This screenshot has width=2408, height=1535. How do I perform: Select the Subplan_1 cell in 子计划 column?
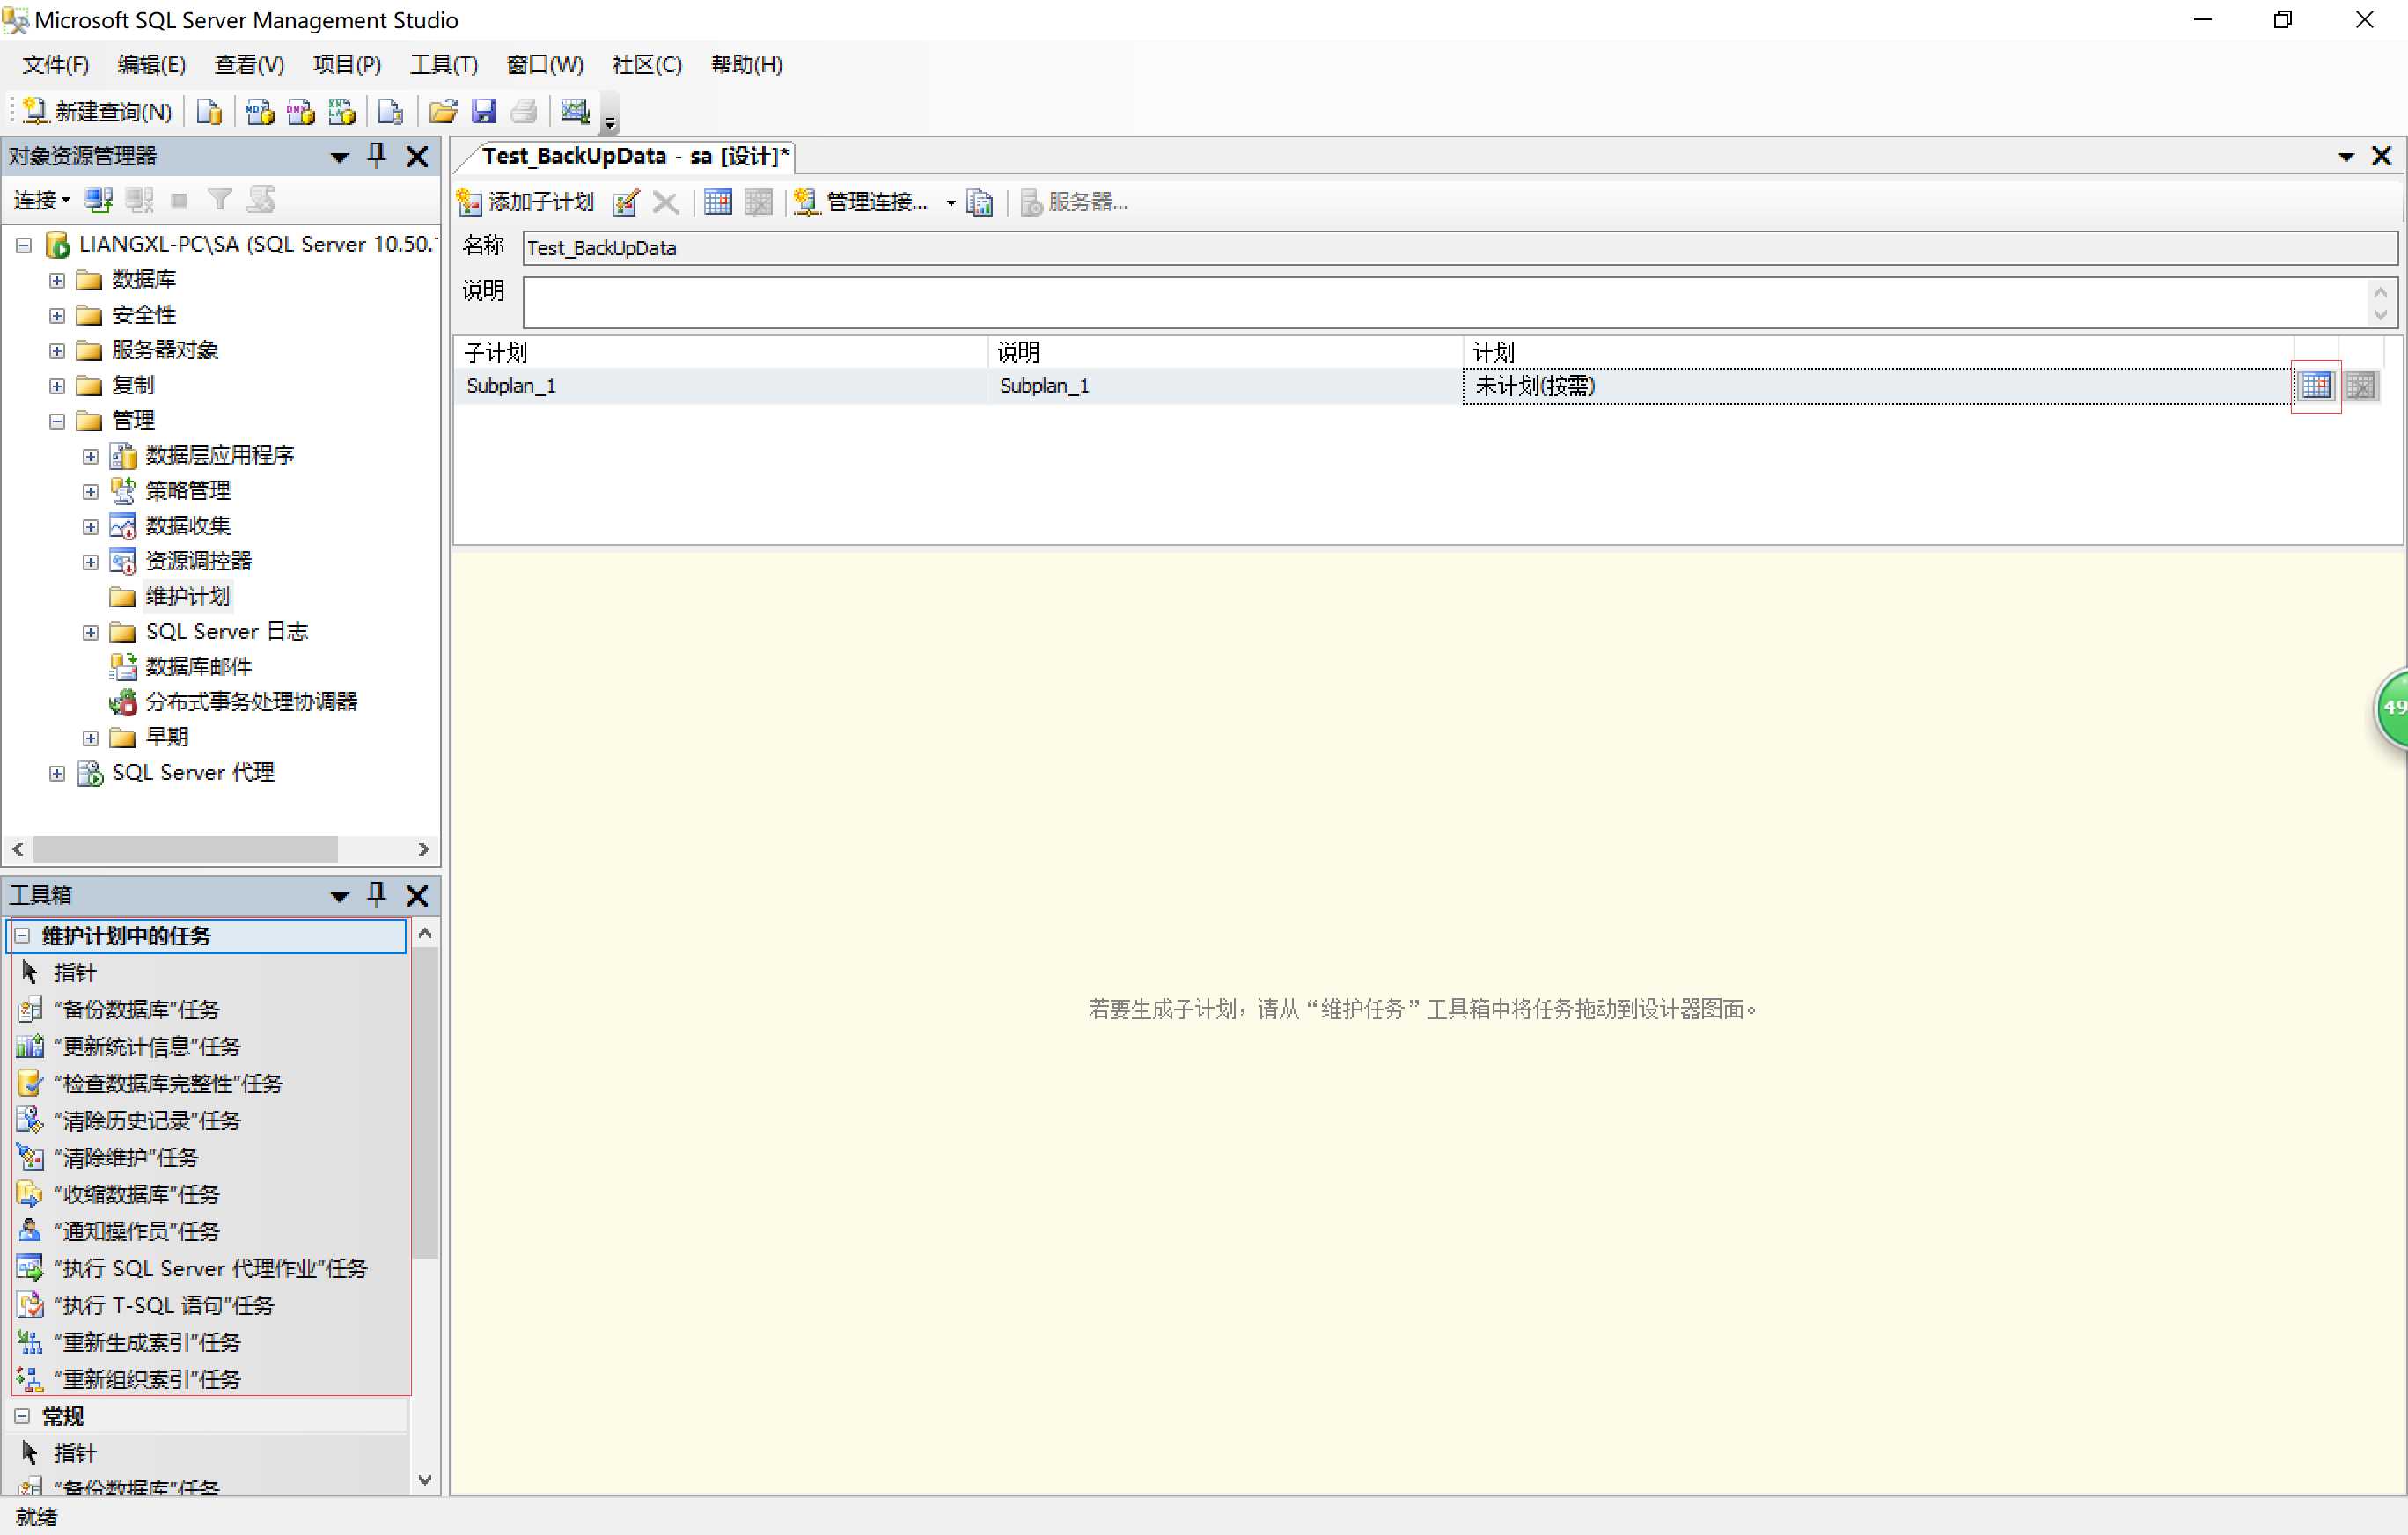[721, 386]
